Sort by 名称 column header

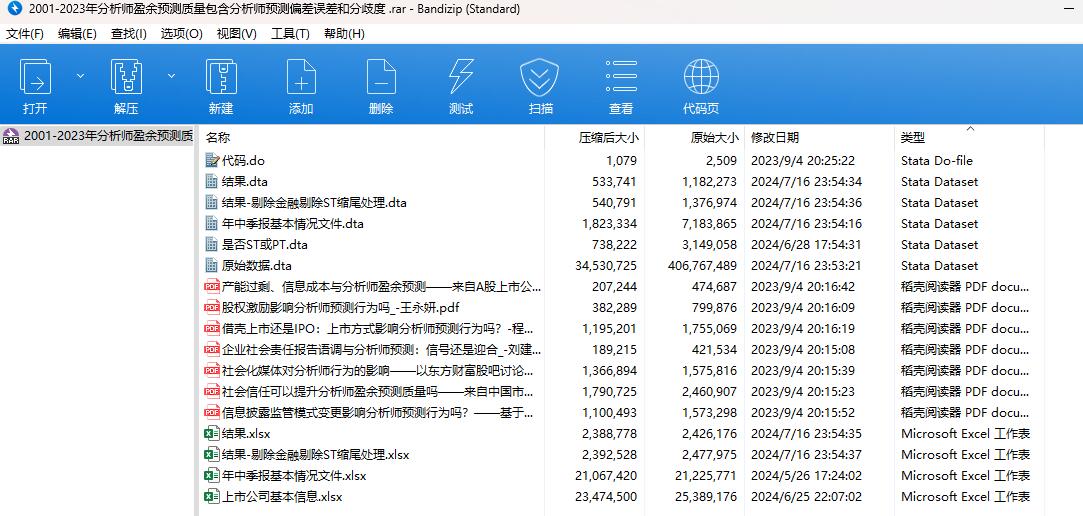218,137
